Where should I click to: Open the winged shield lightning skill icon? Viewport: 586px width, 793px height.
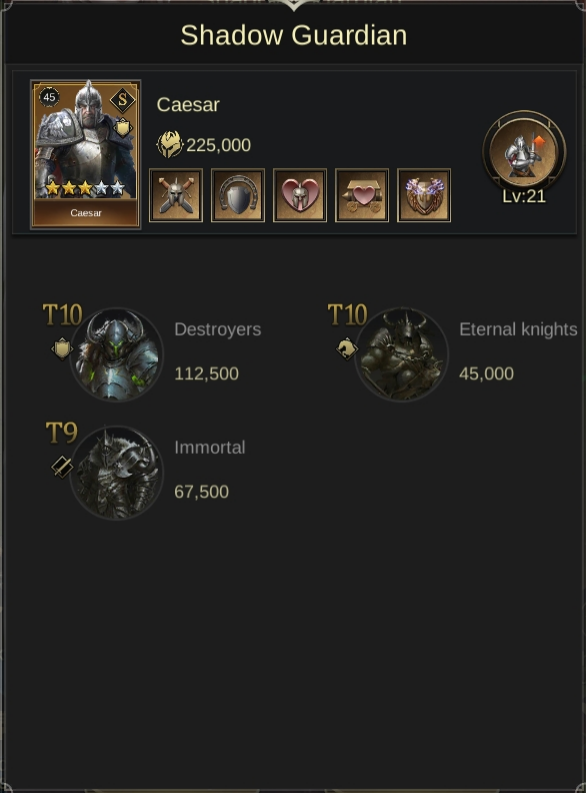[424, 195]
